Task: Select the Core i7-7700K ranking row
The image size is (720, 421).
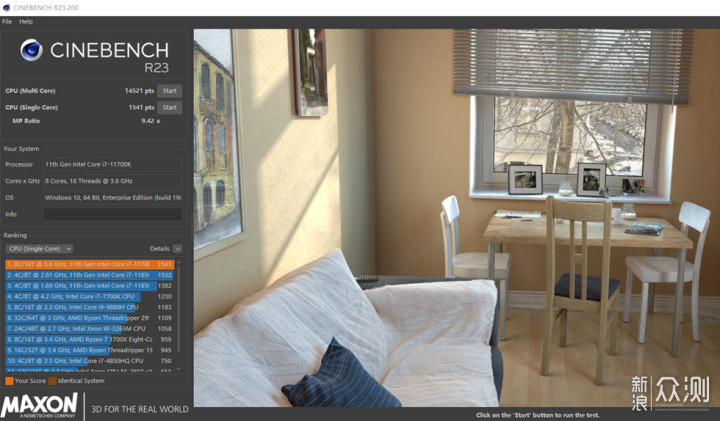Action: point(90,297)
